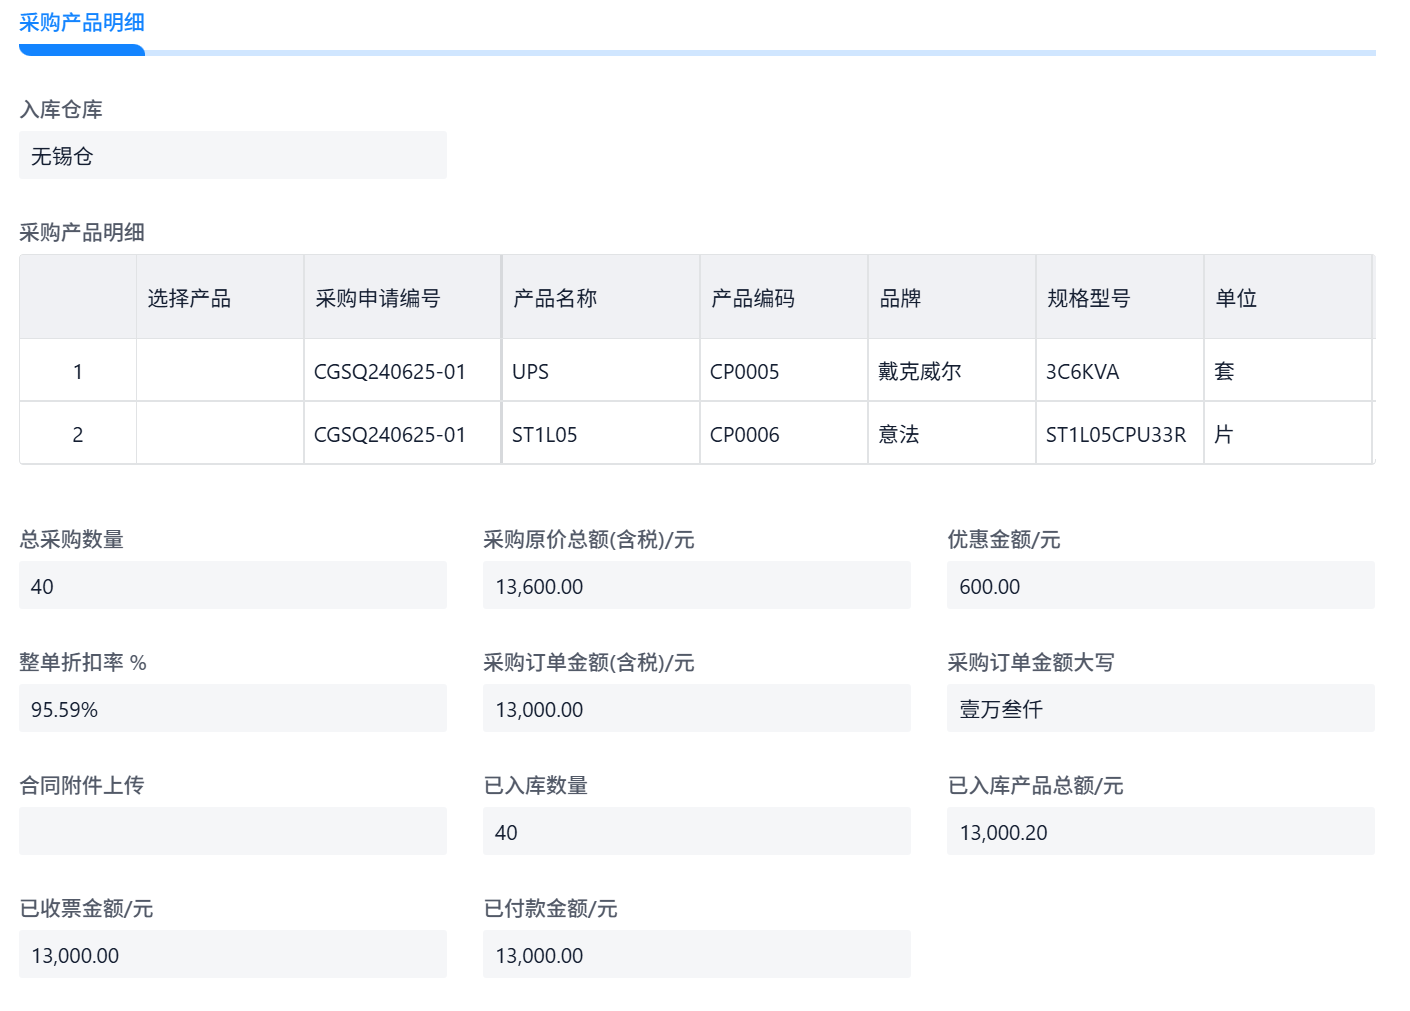Click the 整单折扣率 field showing 95.59%
The width and height of the screenshot is (1410, 1011).
coord(232,709)
